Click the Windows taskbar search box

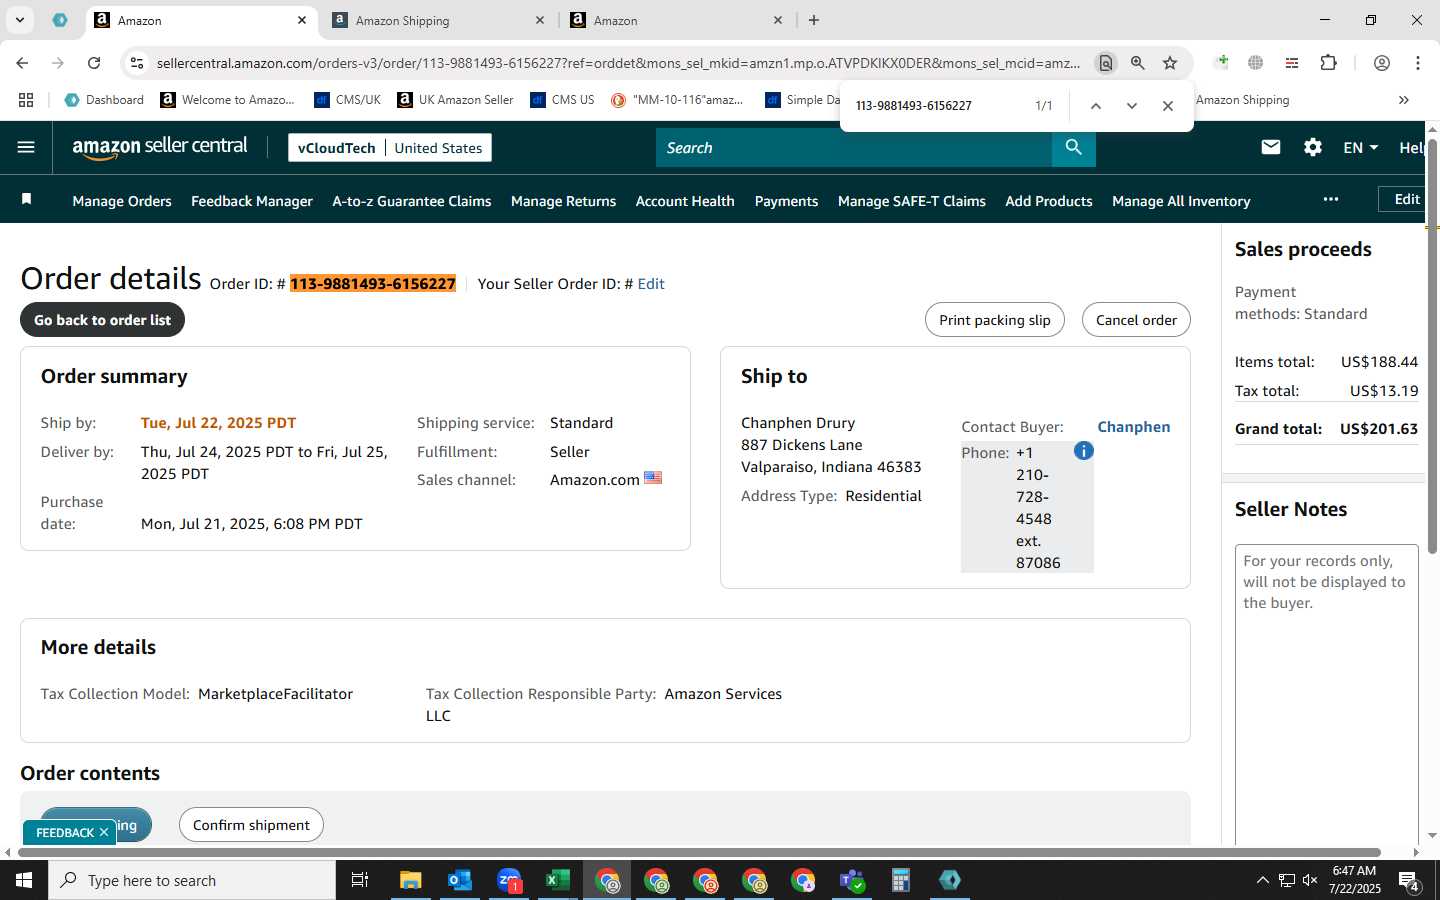click(192, 880)
